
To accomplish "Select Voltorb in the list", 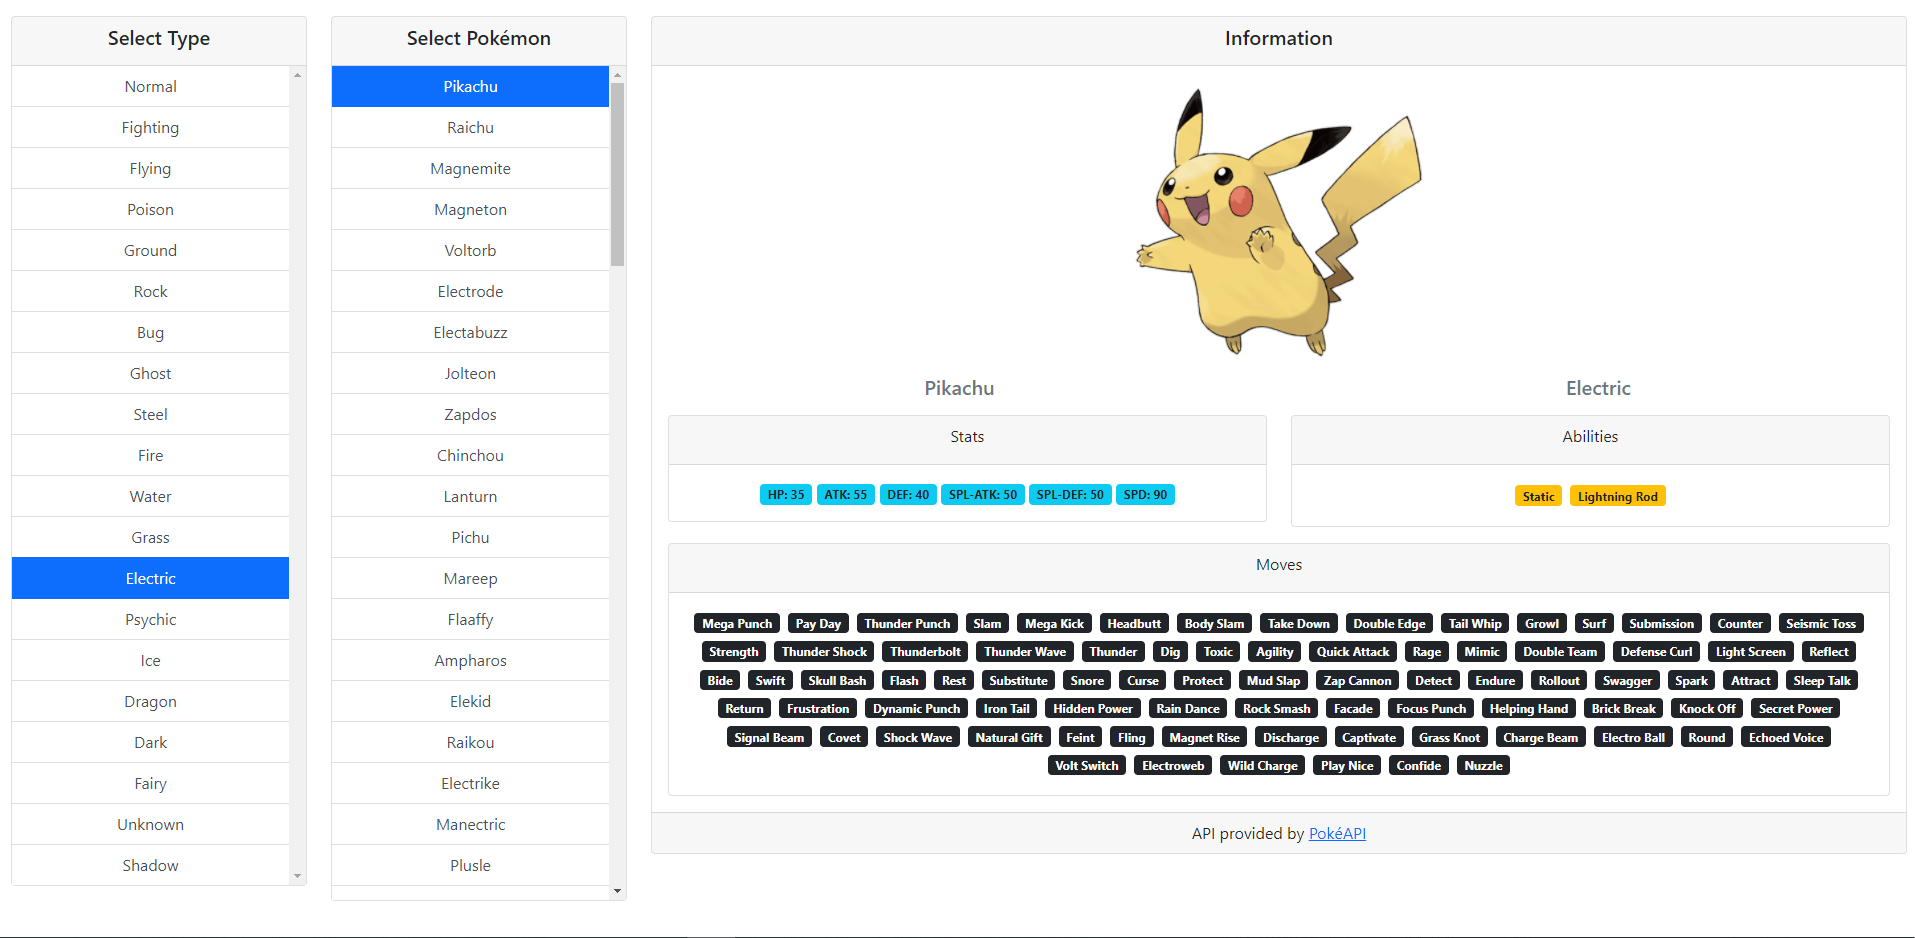I will coord(470,250).
